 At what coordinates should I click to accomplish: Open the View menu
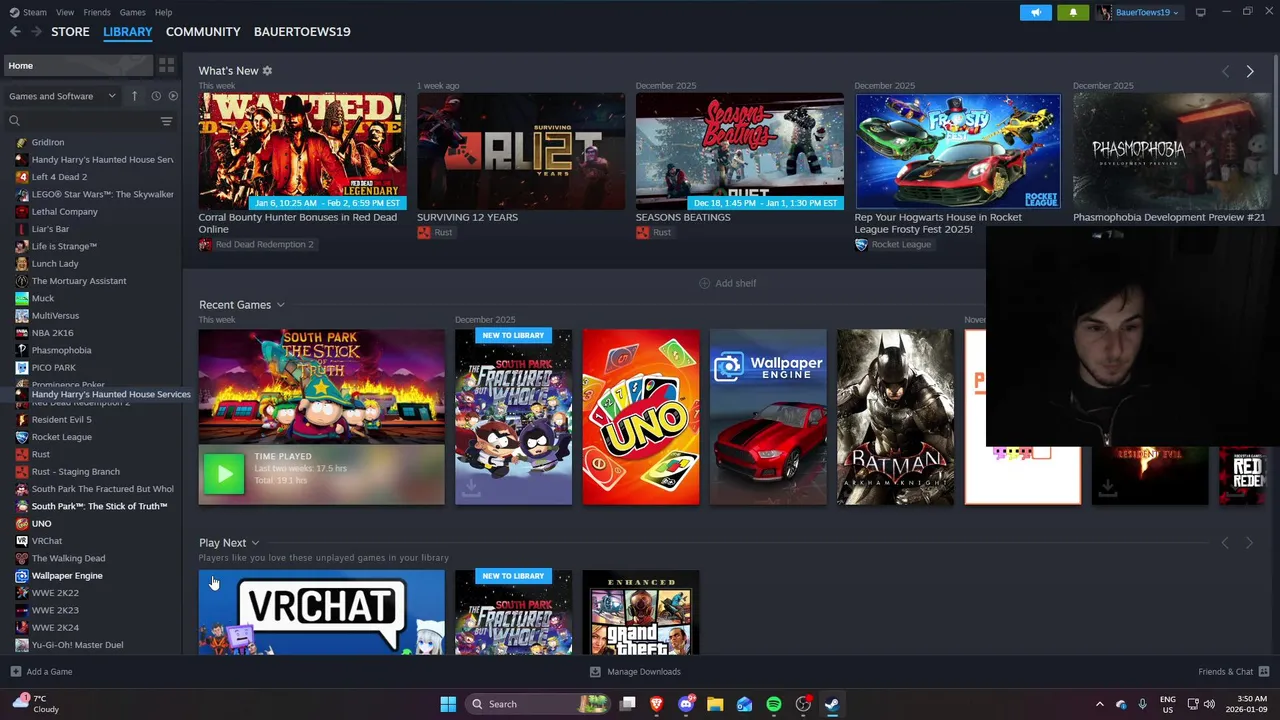tap(65, 12)
